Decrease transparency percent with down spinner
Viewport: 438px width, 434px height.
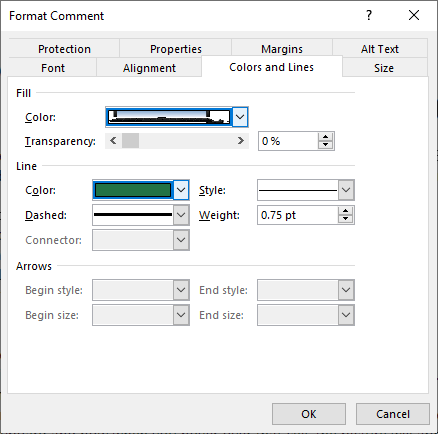pyautogui.click(x=326, y=145)
